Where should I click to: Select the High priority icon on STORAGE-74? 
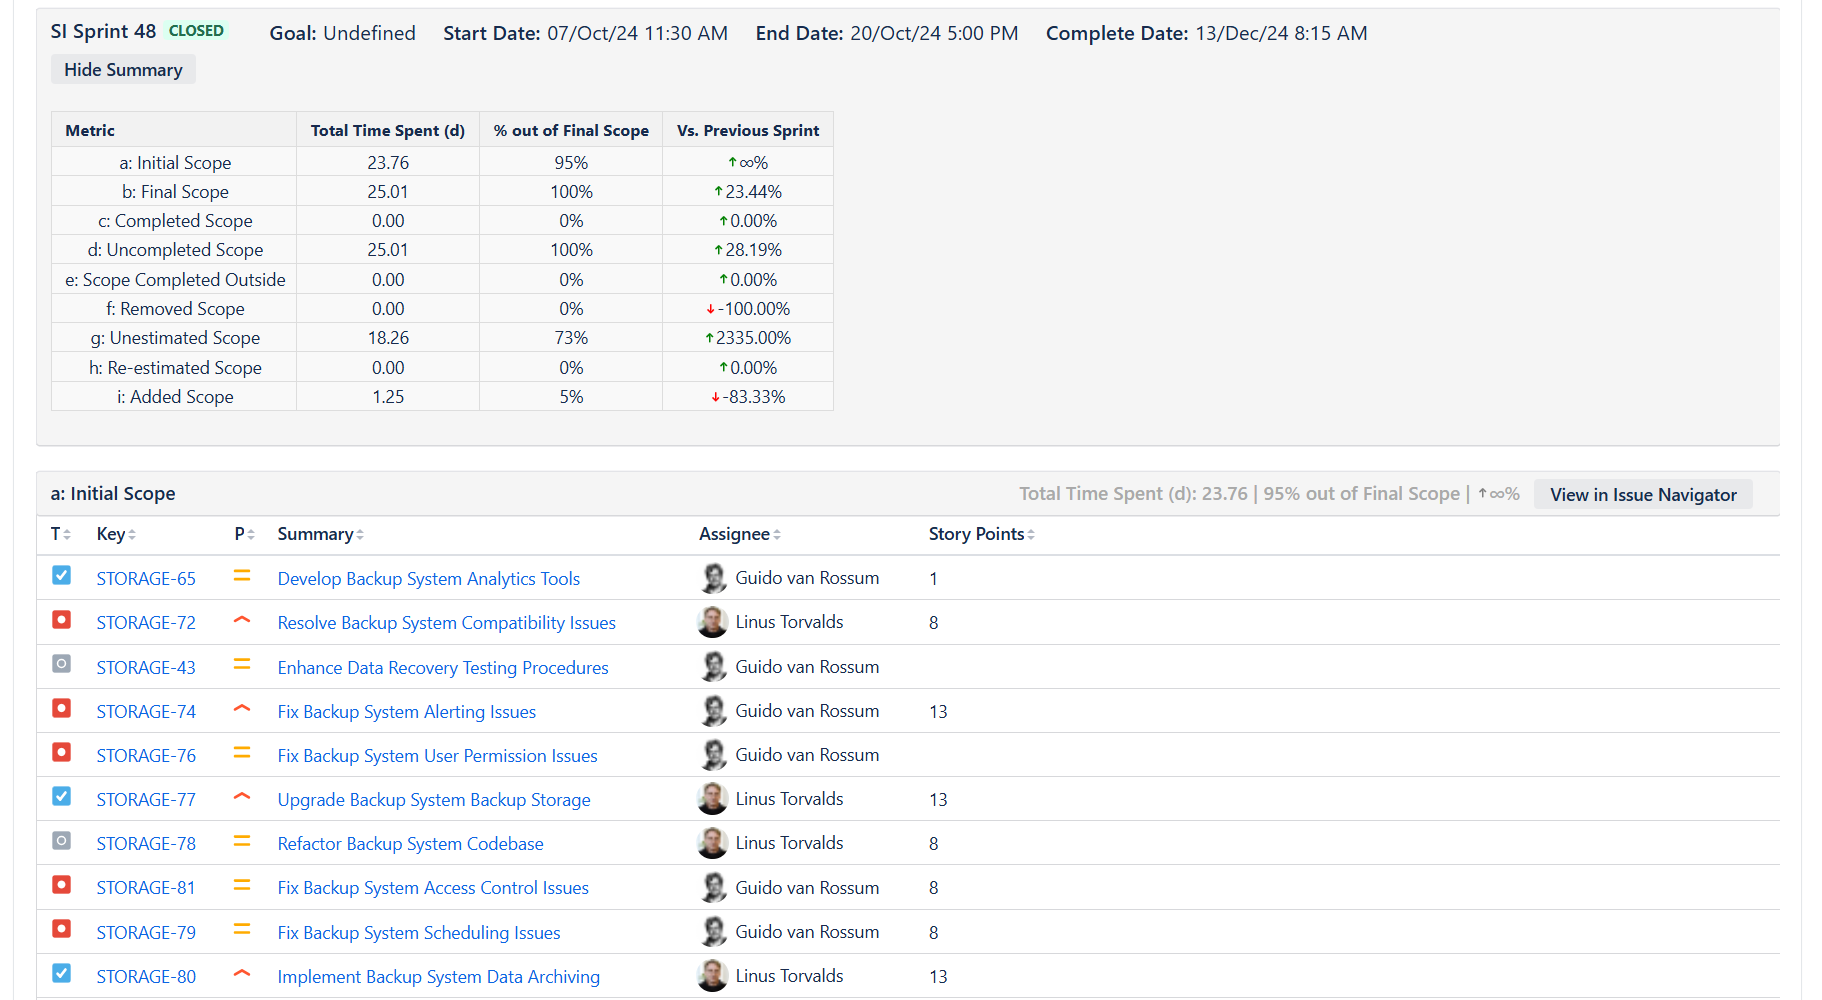point(241,708)
